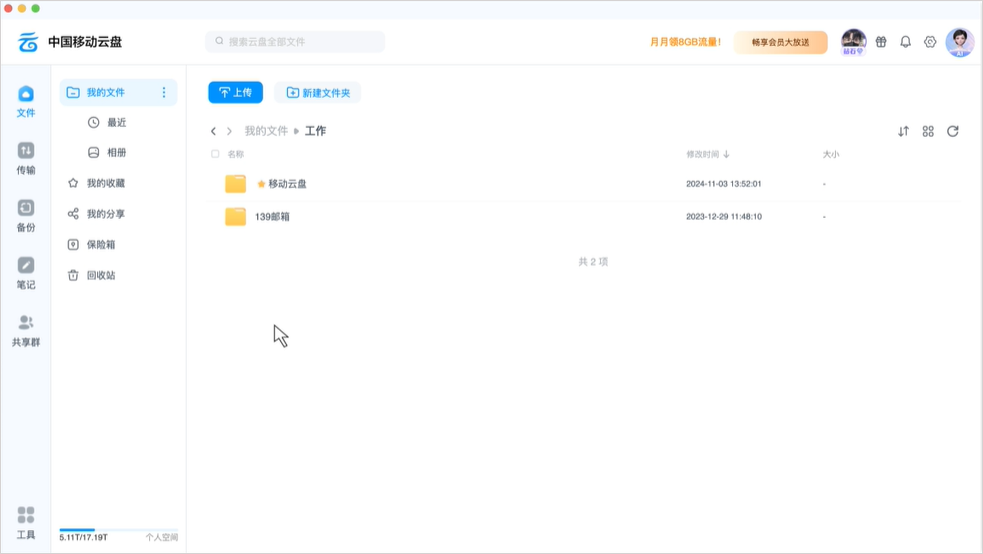
Task: Open settings via the gear icon
Action: point(930,42)
